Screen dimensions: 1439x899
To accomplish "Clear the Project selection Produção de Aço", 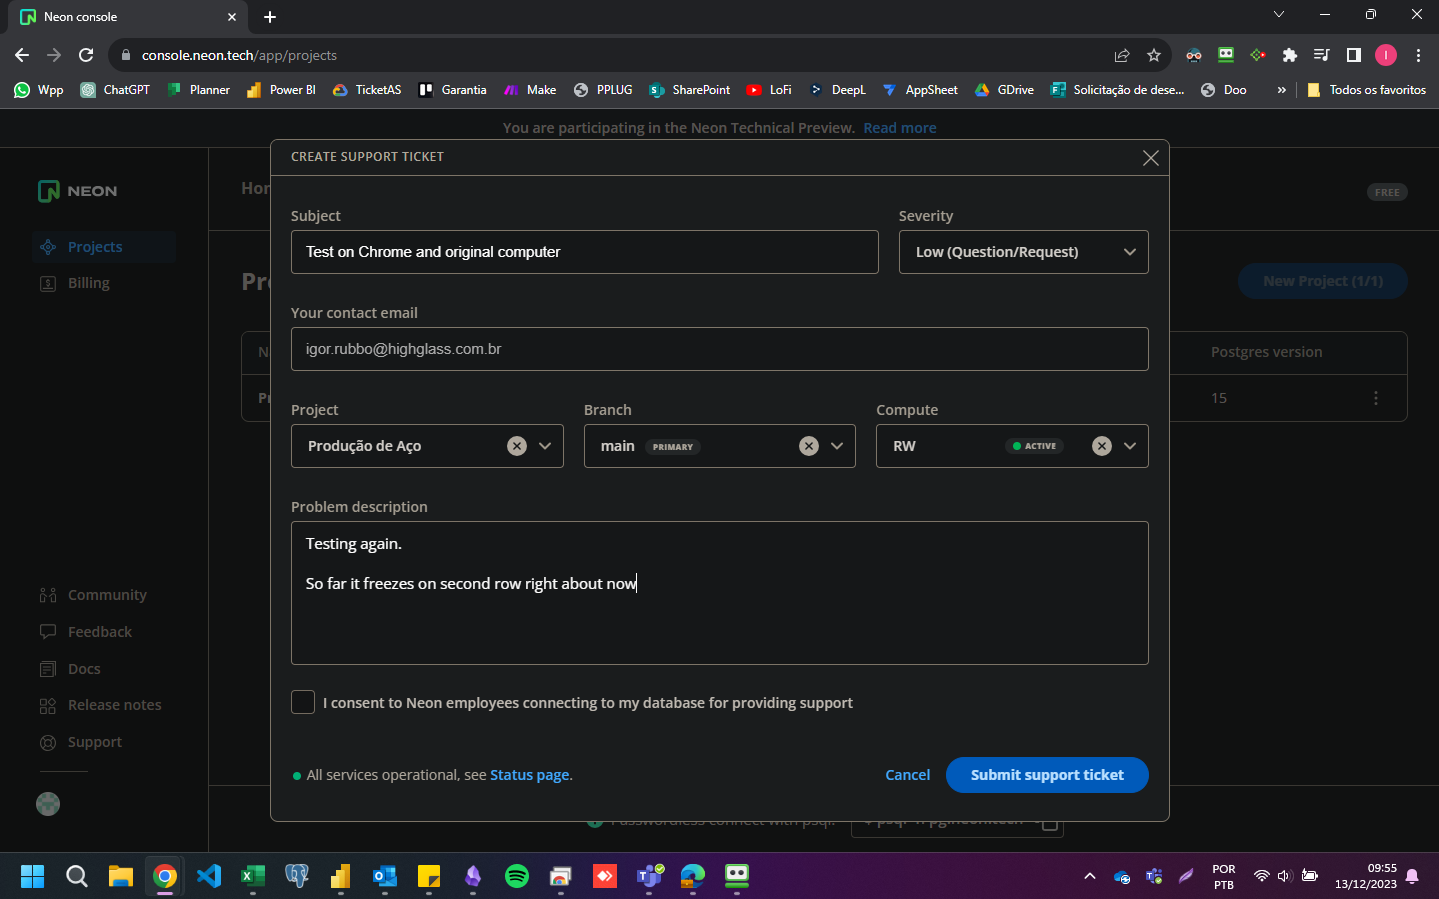I will point(517,446).
